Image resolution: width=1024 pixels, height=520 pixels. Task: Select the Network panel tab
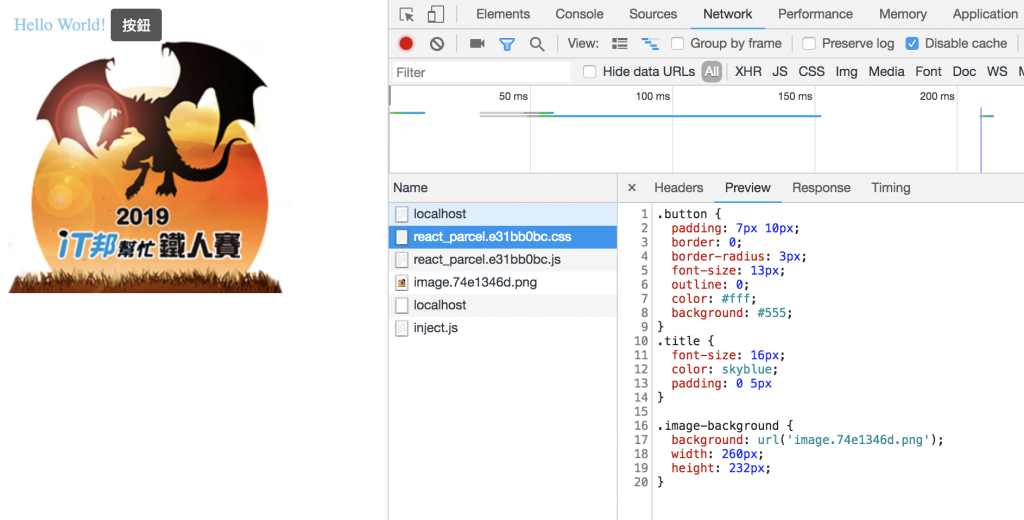click(x=728, y=14)
